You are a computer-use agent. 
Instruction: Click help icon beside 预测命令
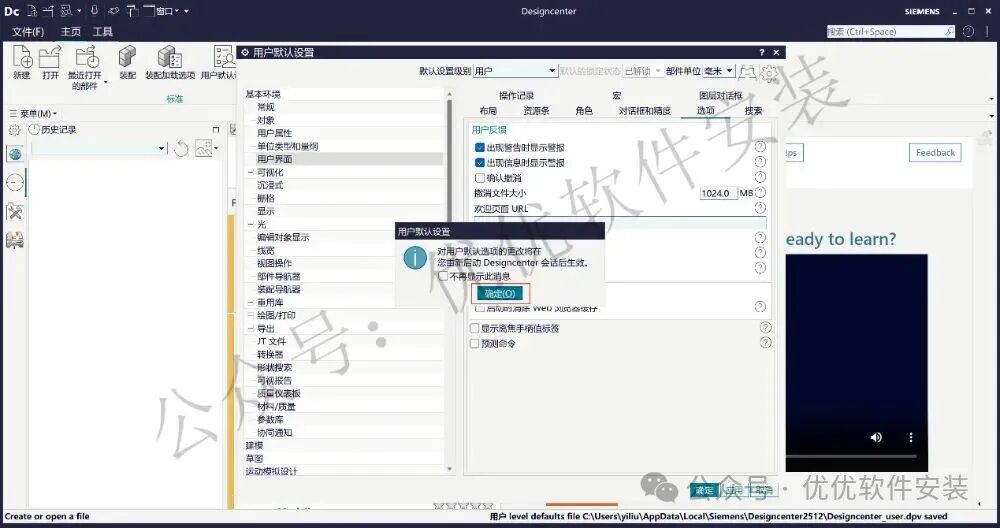(x=765, y=343)
